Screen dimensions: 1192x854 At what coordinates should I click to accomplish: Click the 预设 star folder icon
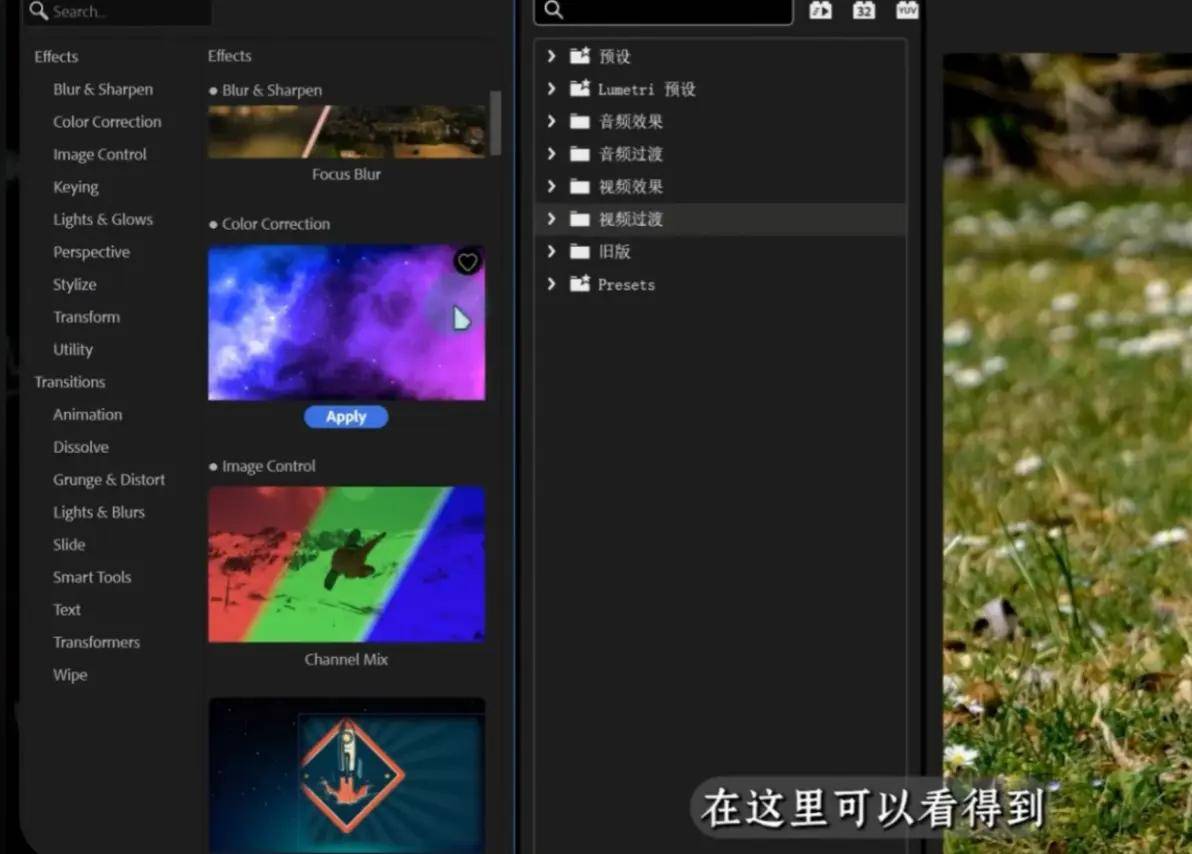580,57
